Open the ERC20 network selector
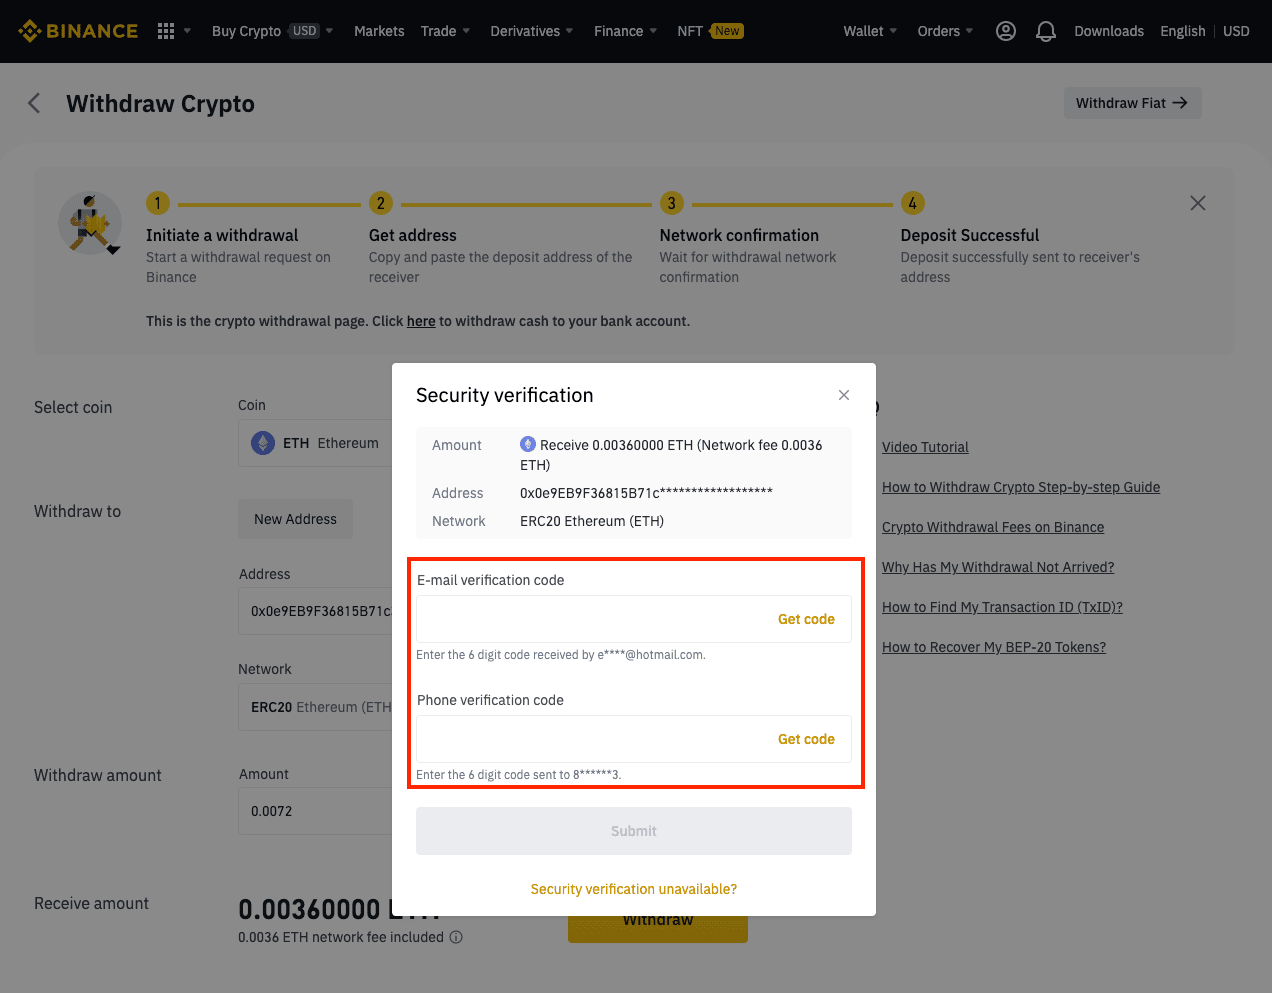The width and height of the screenshot is (1272, 993). (x=315, y=707)
